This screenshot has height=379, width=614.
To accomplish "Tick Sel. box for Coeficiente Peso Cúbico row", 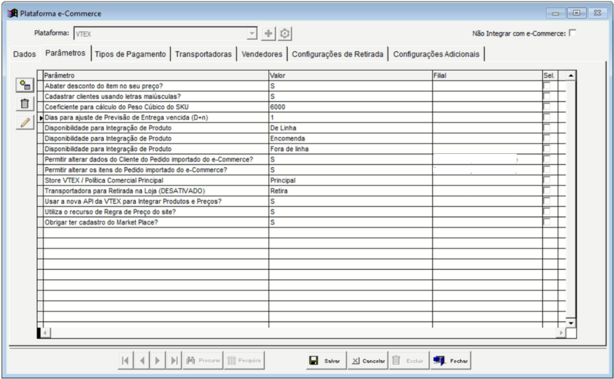I will [547, 107].
